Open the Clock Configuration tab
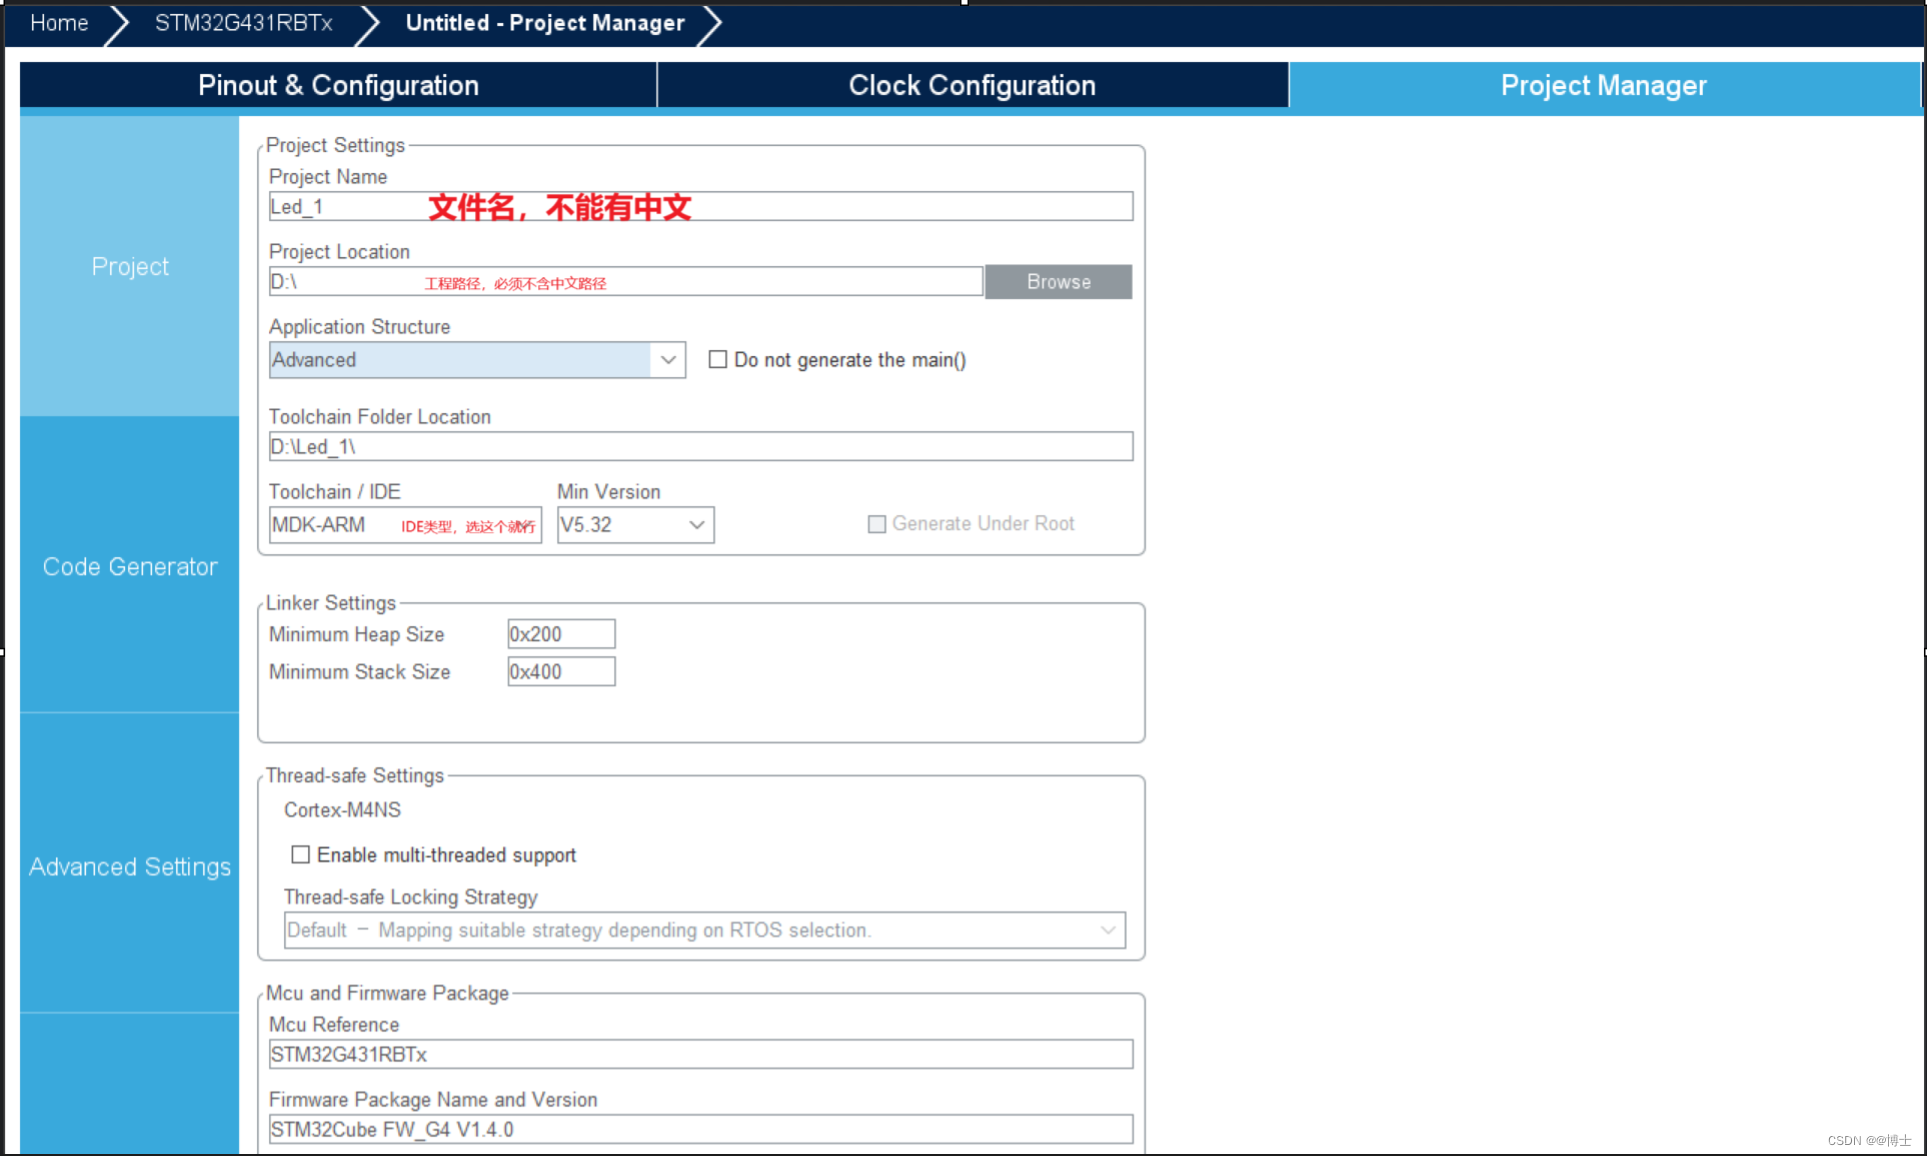This screenshot has height=1156, width=1927. (x=972, y=85)
